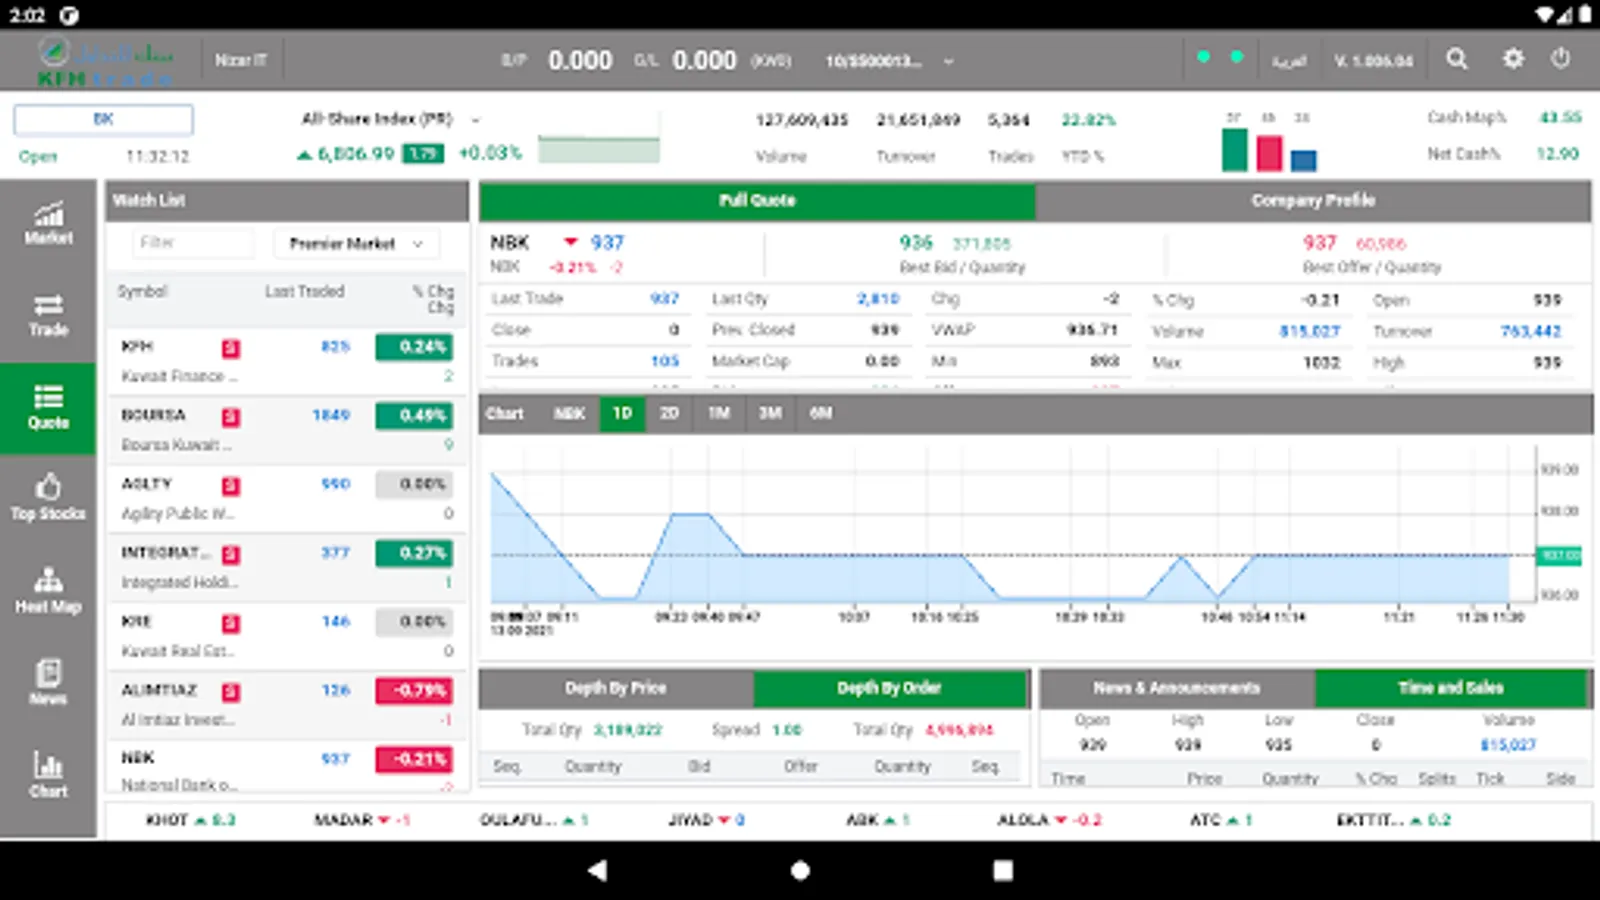Image resolution: width=1600 pixels, height=900 pixels.
Task: Click the symbol search field showing BK
Action: coord(103,119)
